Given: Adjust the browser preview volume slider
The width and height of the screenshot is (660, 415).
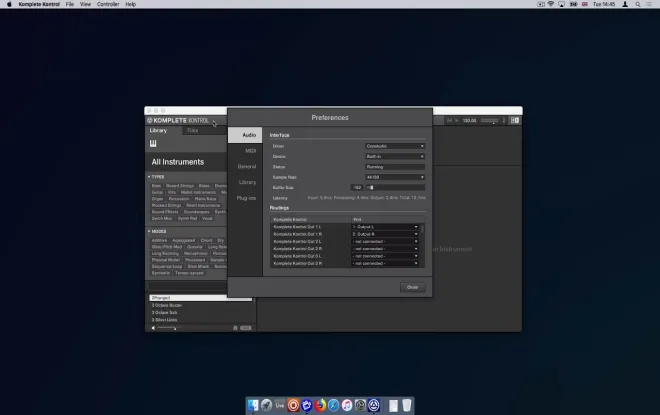Looking at the screenshot, I should (167, 328).
